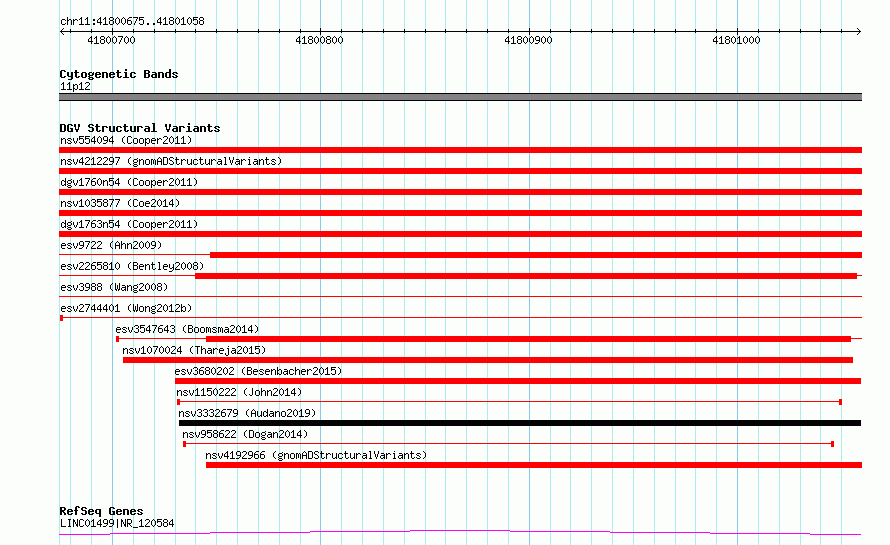Click the nsv554094 (Cooper2011) variant label
The width and height of the screenshot is (890, 545).
pos(126,140)
